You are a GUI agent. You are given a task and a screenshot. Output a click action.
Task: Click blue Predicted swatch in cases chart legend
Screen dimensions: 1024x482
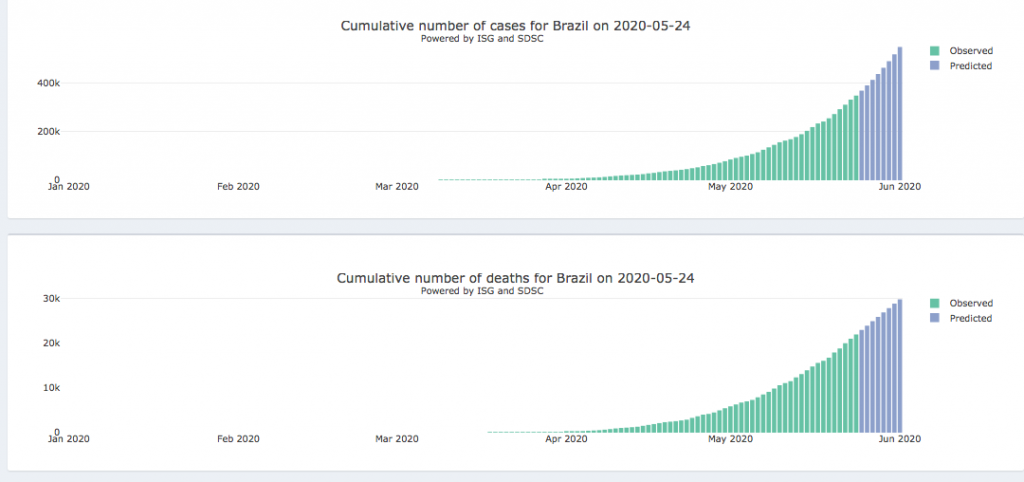click(x=934, y=66)
